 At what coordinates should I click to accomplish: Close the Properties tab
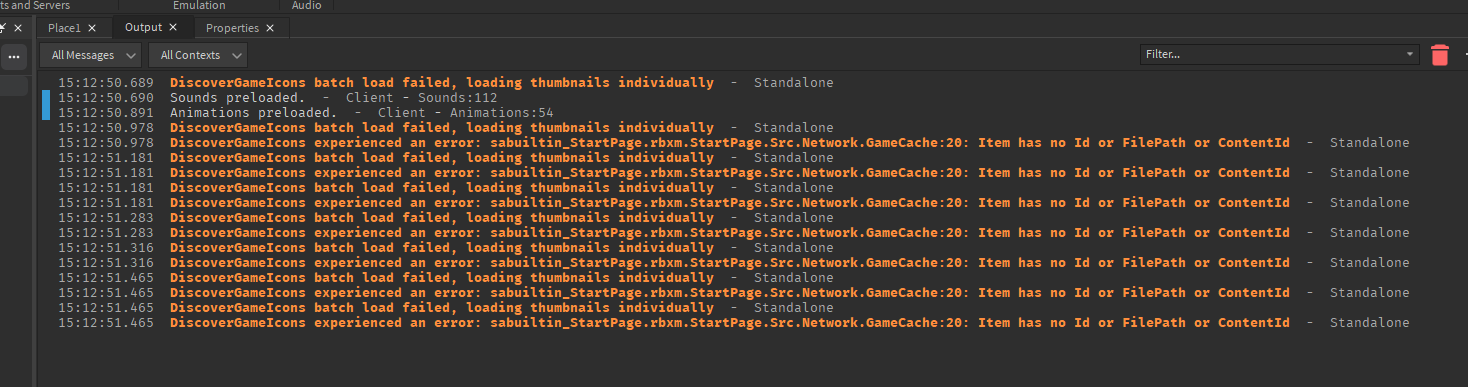(x=270, y=28)
